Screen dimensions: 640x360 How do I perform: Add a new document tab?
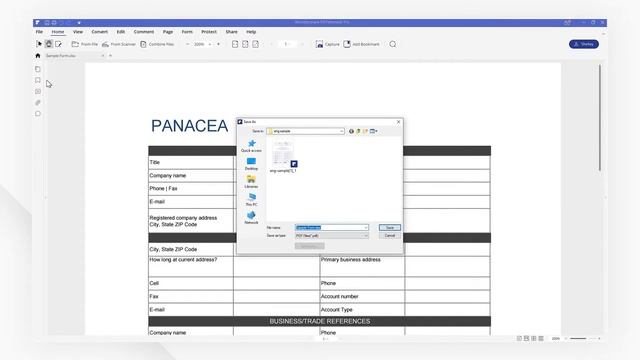tap(110, 56)
